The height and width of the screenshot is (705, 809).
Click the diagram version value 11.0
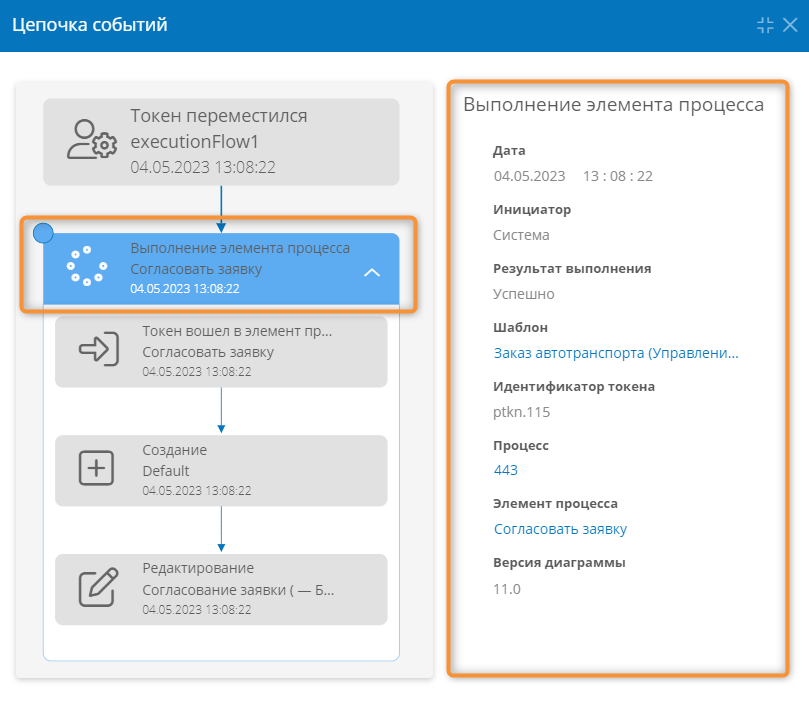[x=507, y=589]
